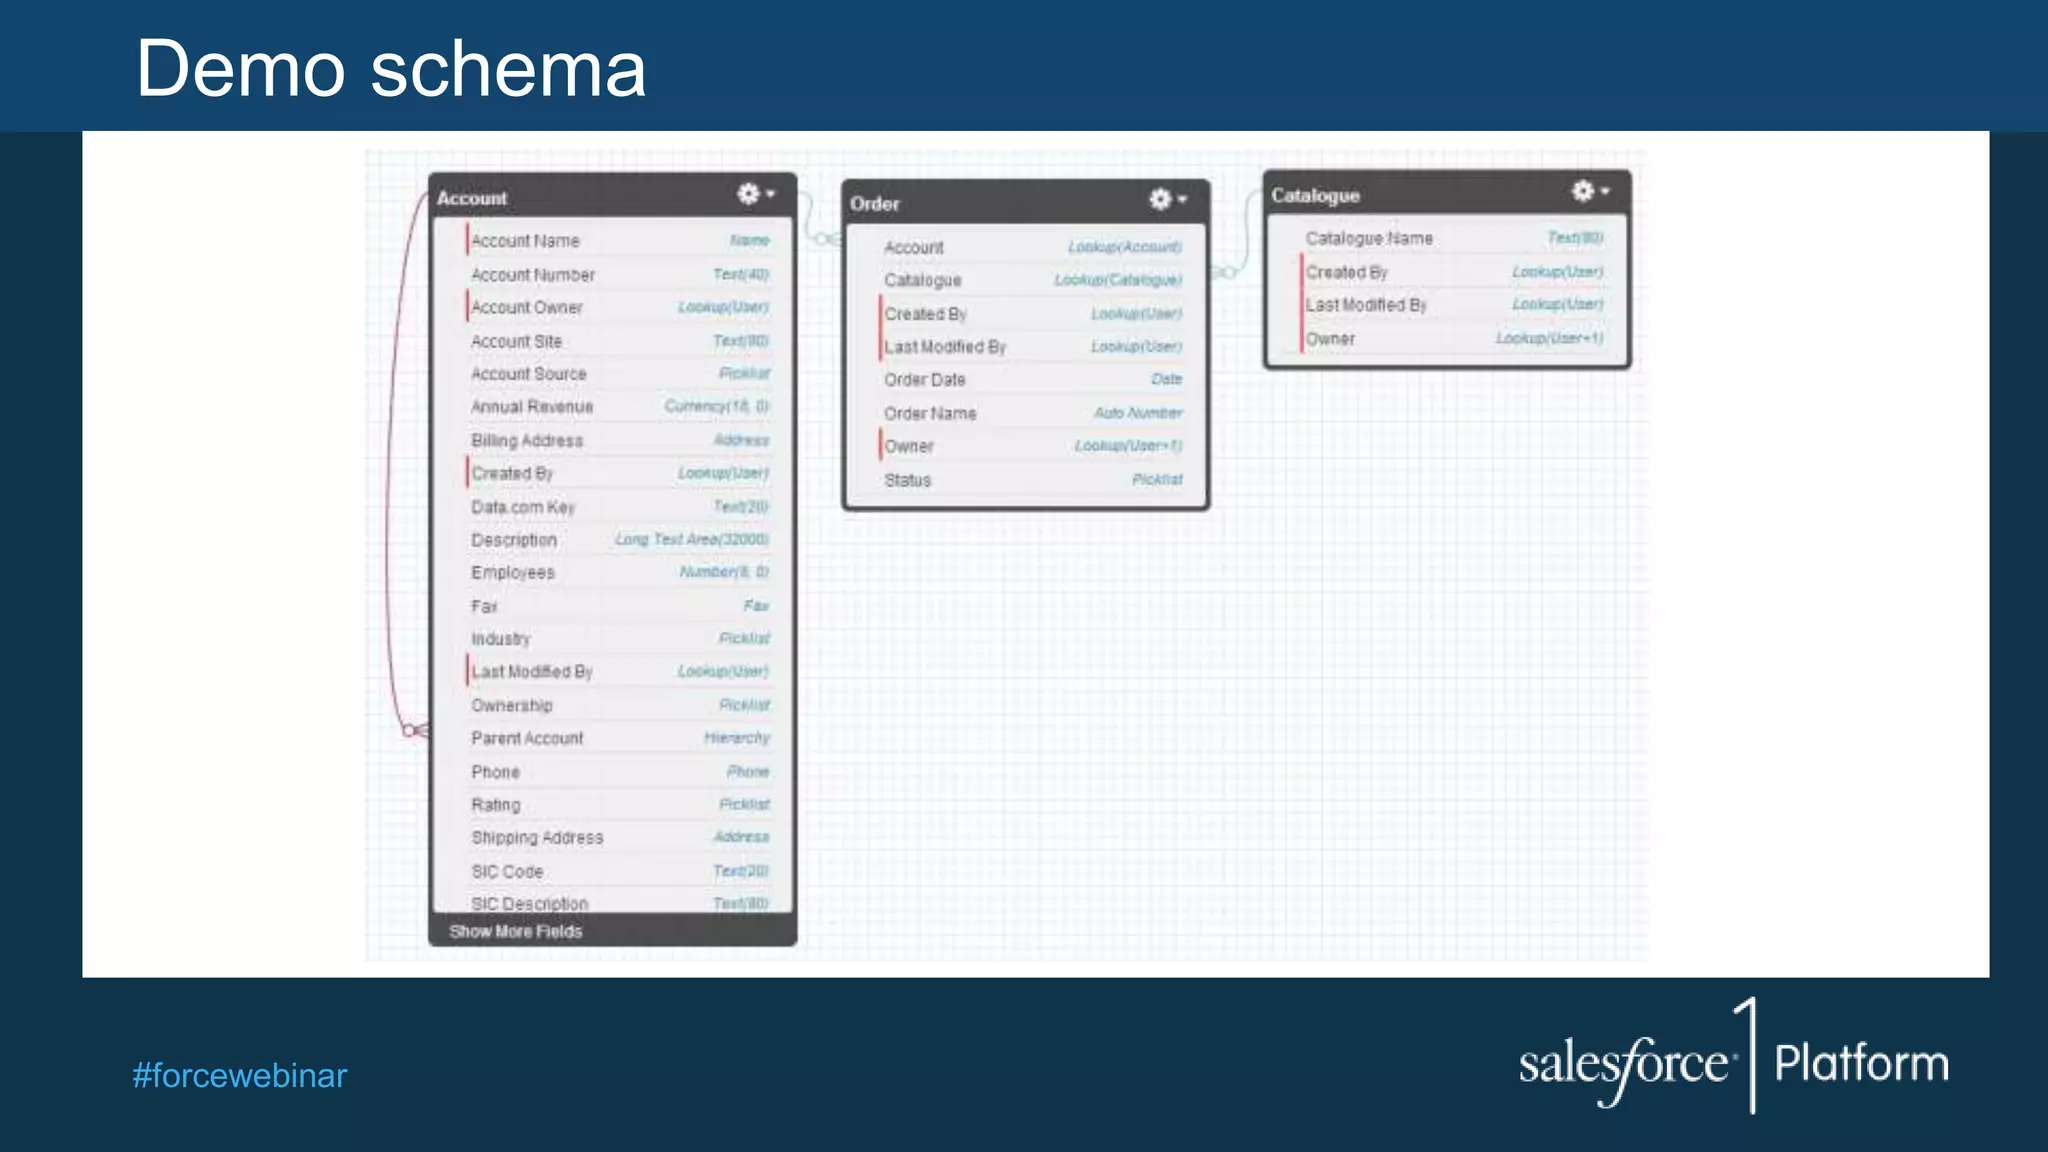Image resolution: width=2048 pixels, height=1152 pixels.
Task: Click the Hierarchy type of Parent Account
Action: coord(737,738)
